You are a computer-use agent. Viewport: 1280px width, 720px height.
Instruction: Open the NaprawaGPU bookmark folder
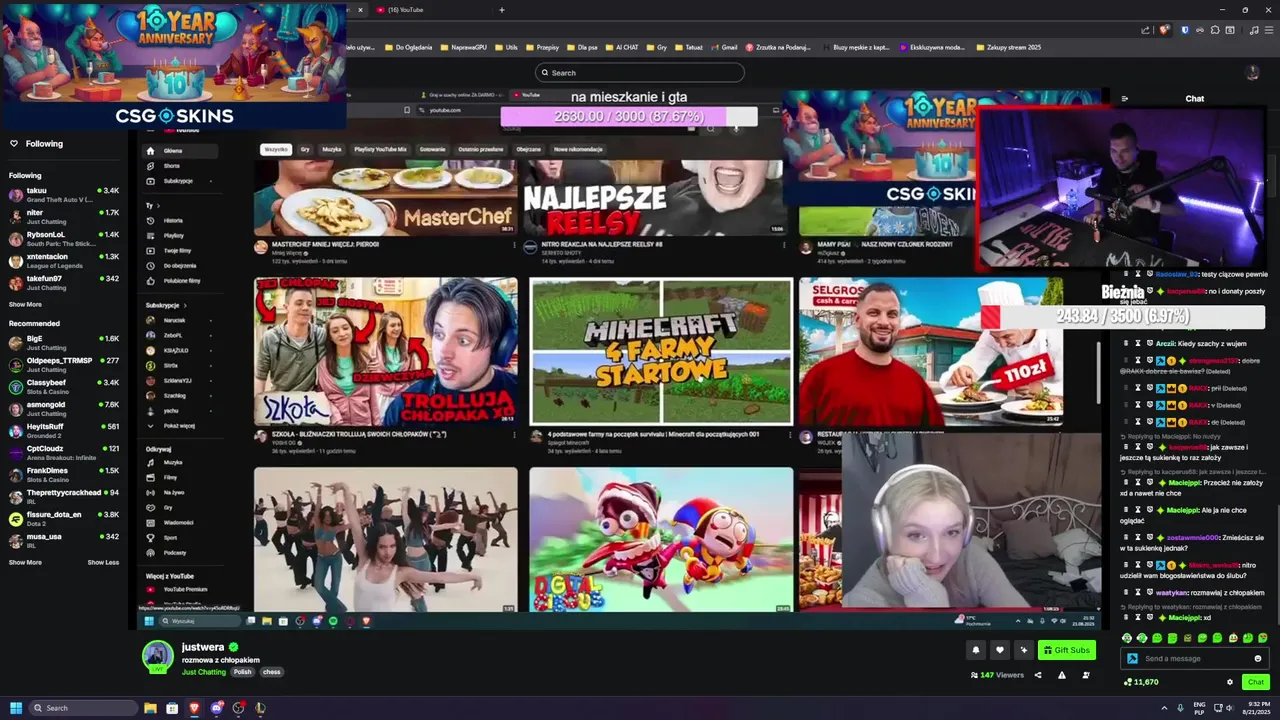(x=464, y=47)
